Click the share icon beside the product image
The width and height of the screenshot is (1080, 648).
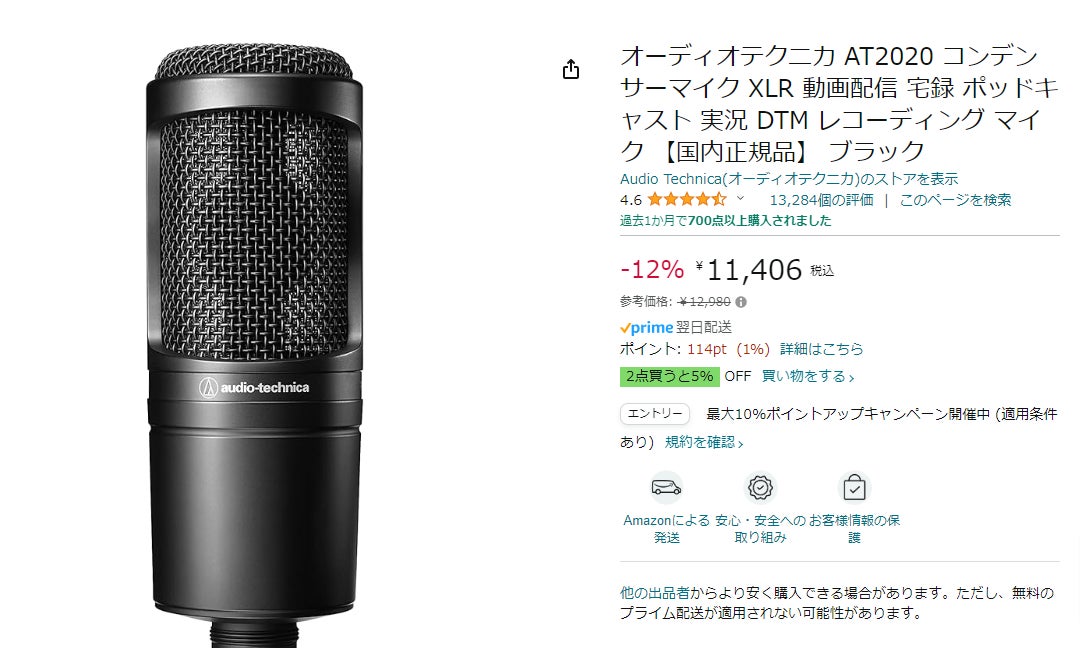570,69
